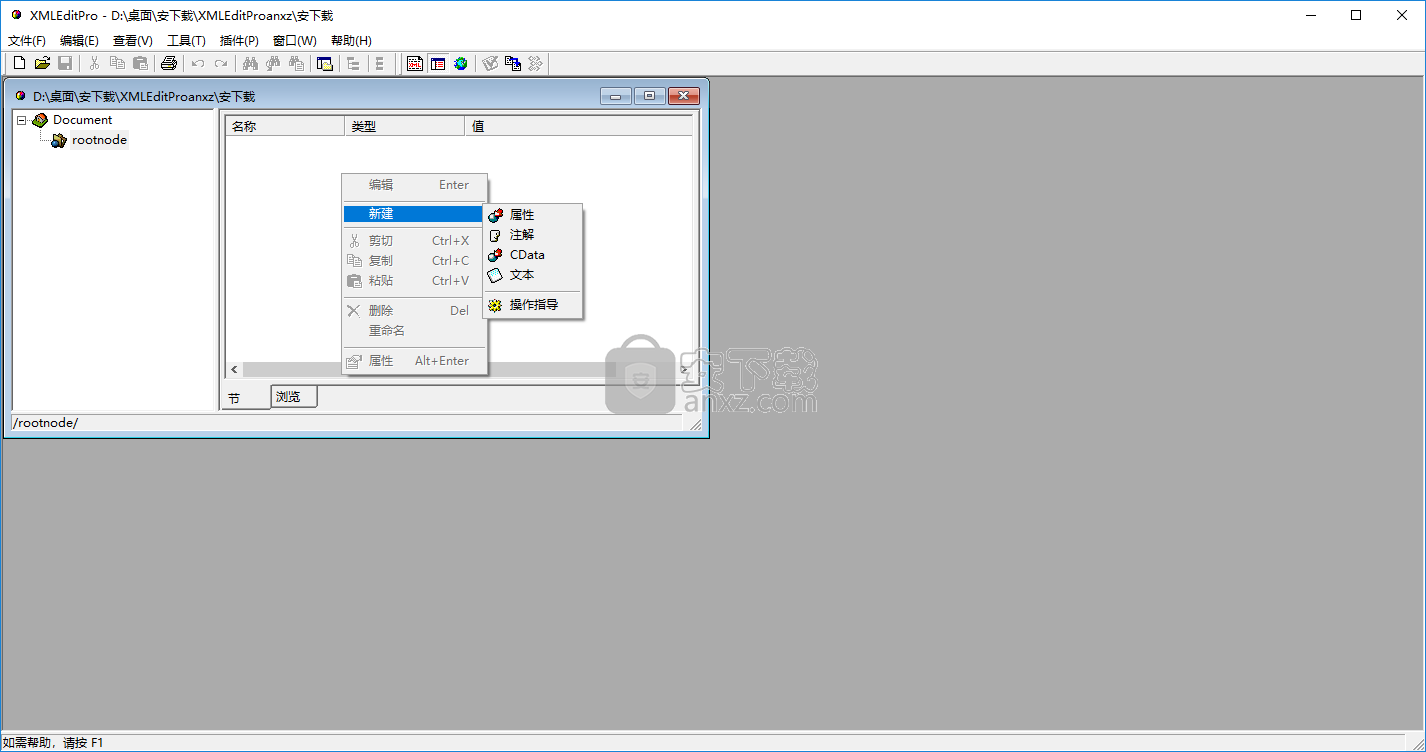Minimize the inner document window
The width and height of the screenshot is (1426, 752).
(616, 96)
